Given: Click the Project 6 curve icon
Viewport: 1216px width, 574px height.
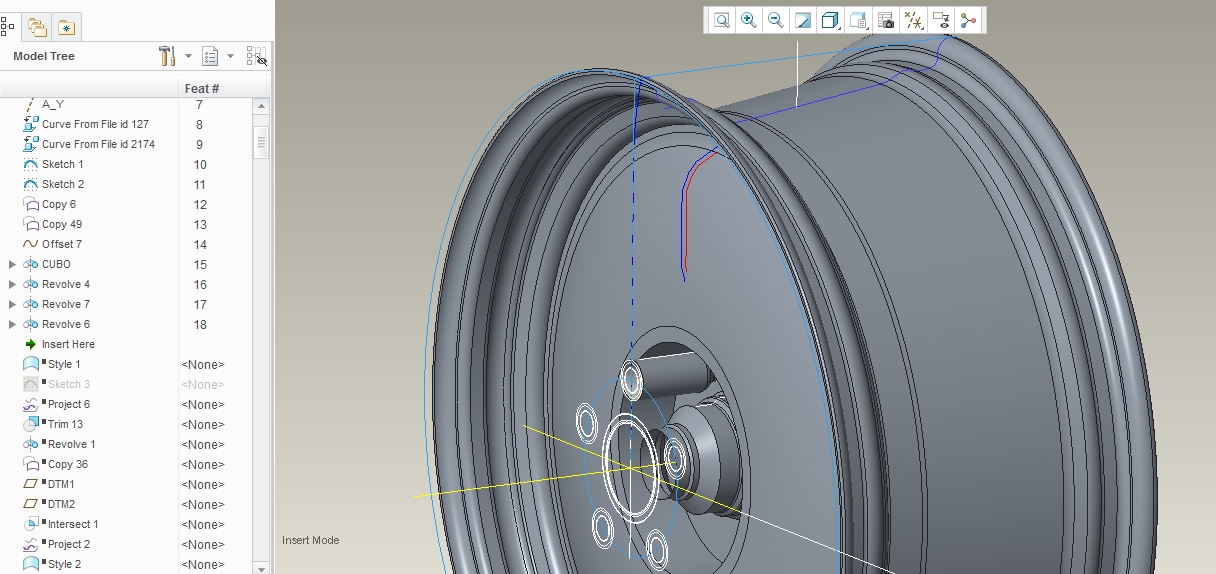Looking at the screenshot, I should click(x=30, y=404).
